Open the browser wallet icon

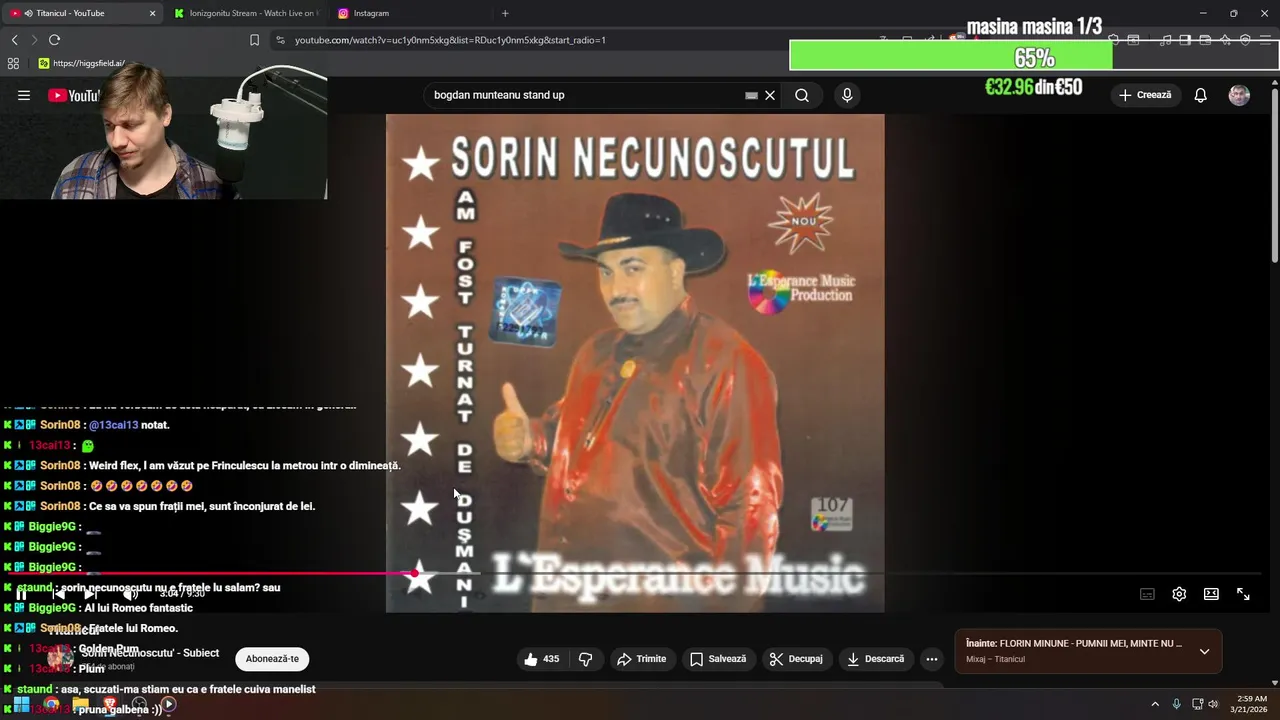1205,40
